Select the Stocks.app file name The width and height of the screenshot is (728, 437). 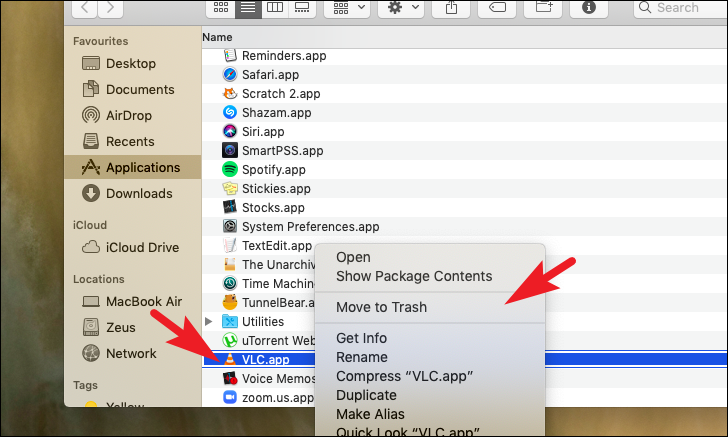pos(273,208)
